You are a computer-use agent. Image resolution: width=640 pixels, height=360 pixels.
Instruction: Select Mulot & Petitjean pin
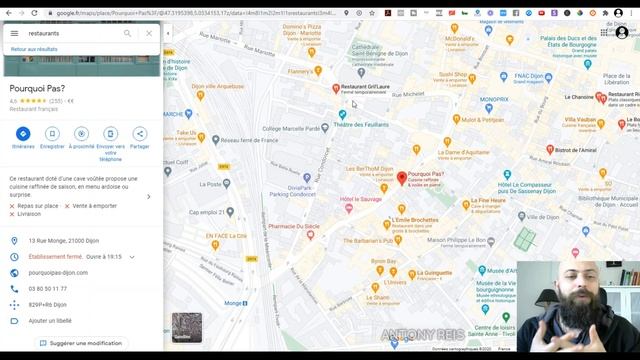pyautogui.click(x=456, y=120)
